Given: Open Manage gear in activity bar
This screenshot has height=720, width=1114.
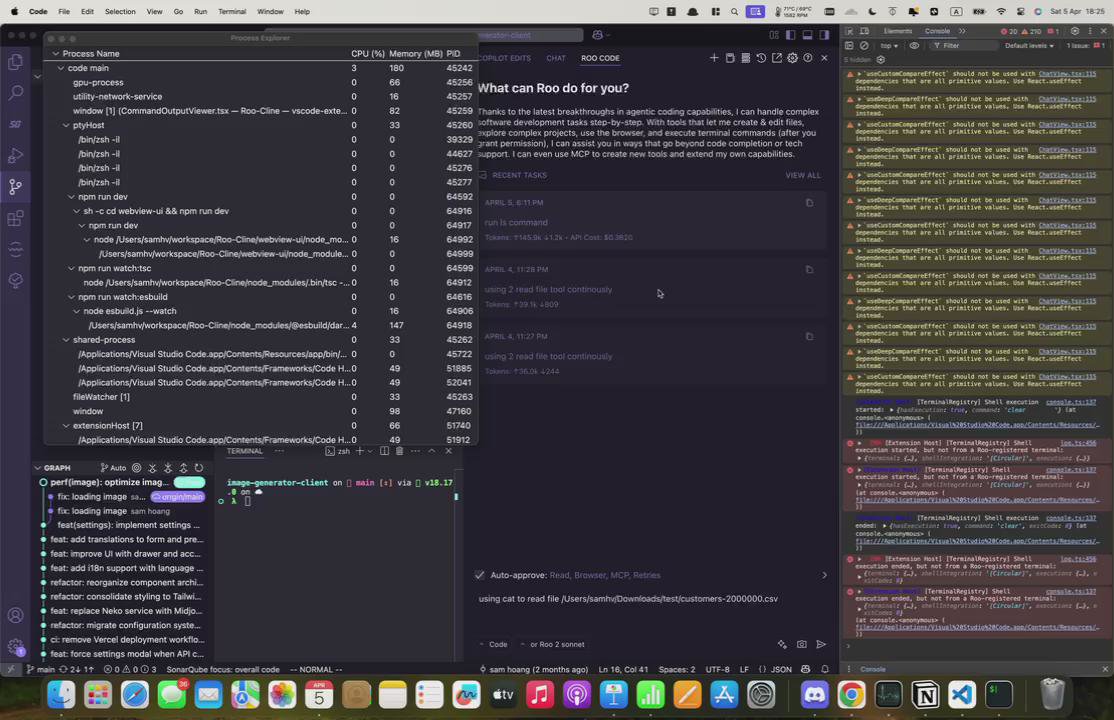Looking at the screenshot, I should pyautogui.click(x=16, y=647).
